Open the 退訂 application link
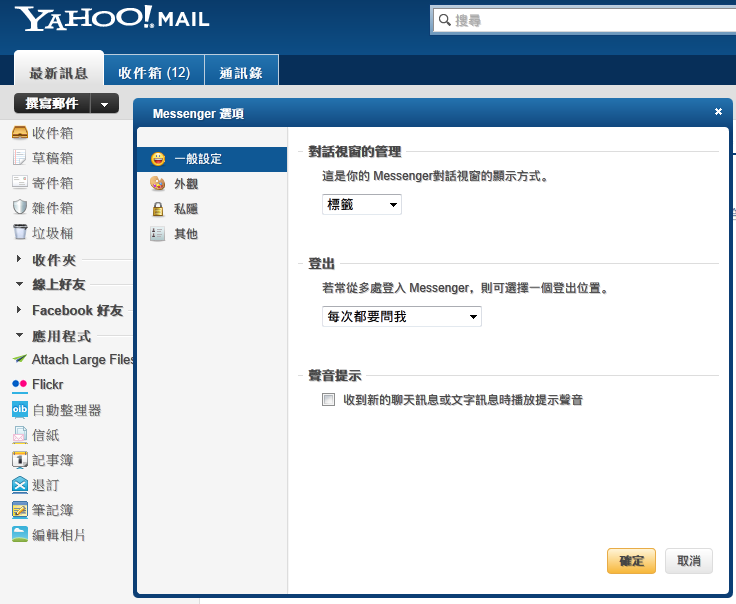Image resolution: width=736 pixels, height=604 pixels. 46,485
